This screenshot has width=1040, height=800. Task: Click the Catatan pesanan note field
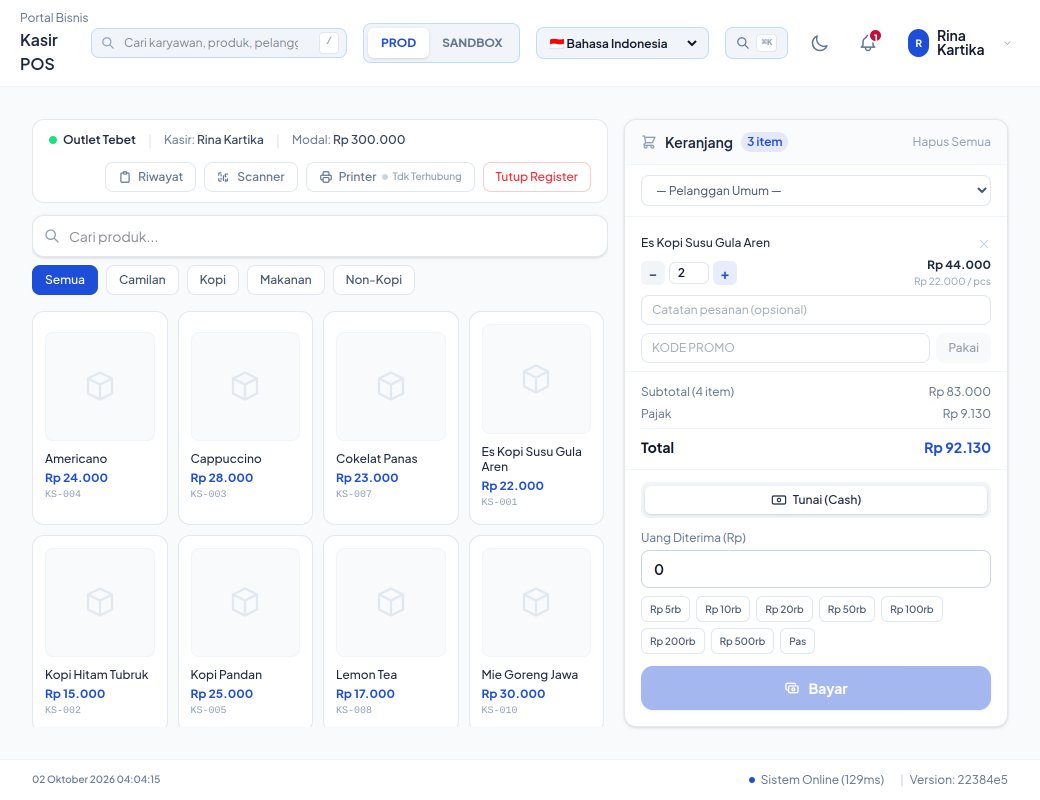pos(816,310)
